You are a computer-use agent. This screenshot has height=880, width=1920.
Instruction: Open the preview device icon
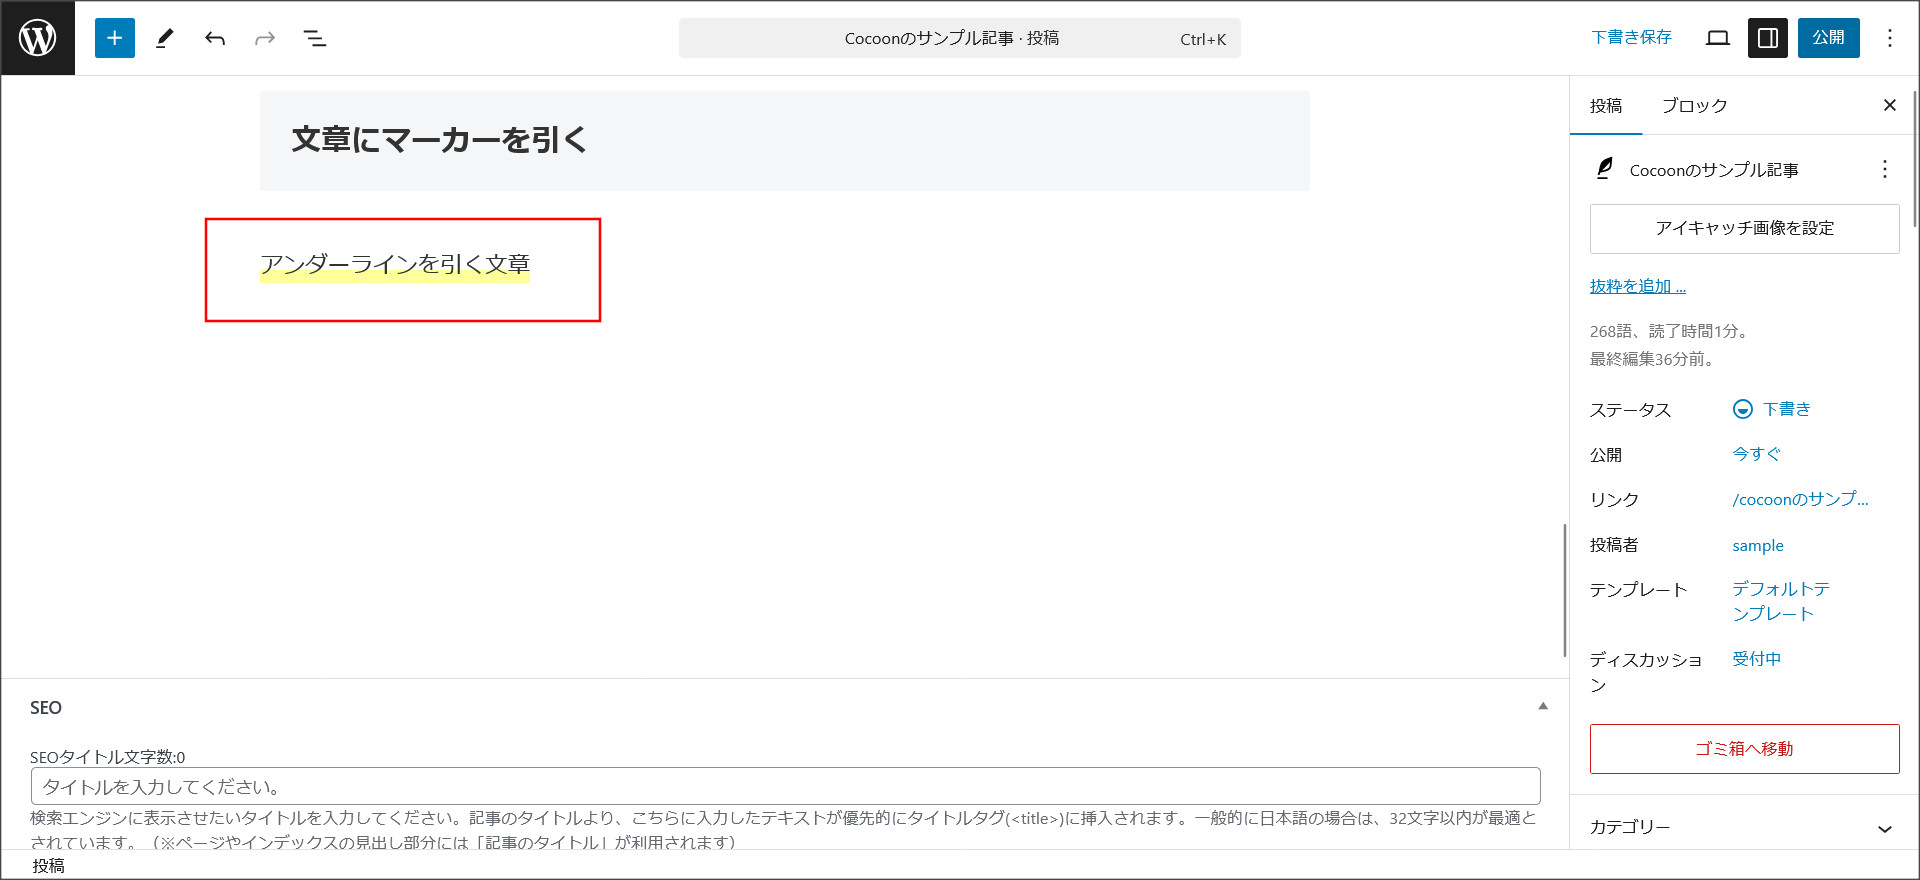pyautogui.click(x=1718, y=38)
